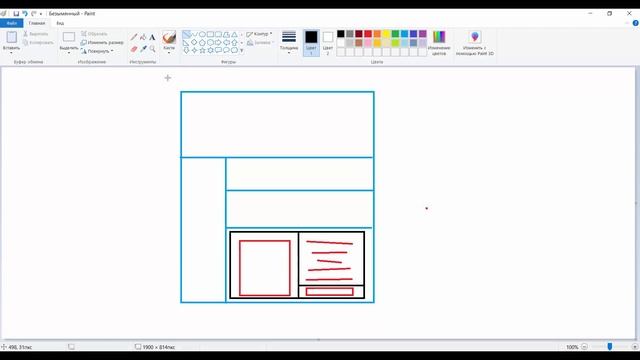Click the Resize (Изменить размер) button
The height and width of the screenshot is (360, 640).
click(x=102, y=42)
